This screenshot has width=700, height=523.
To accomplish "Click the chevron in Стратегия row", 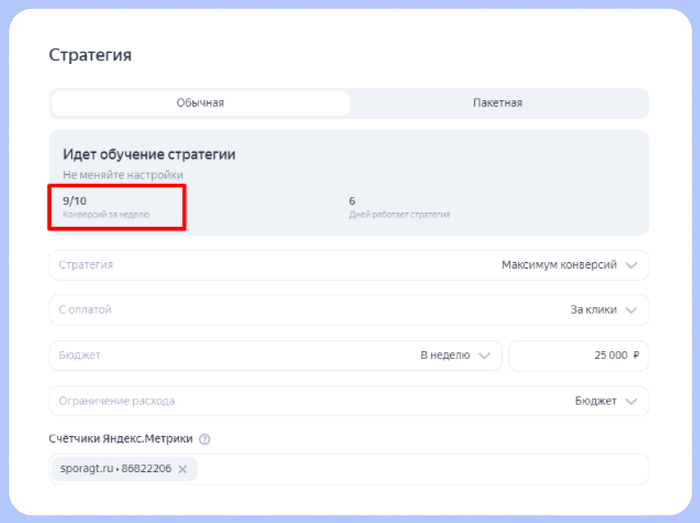I will 630,265.
